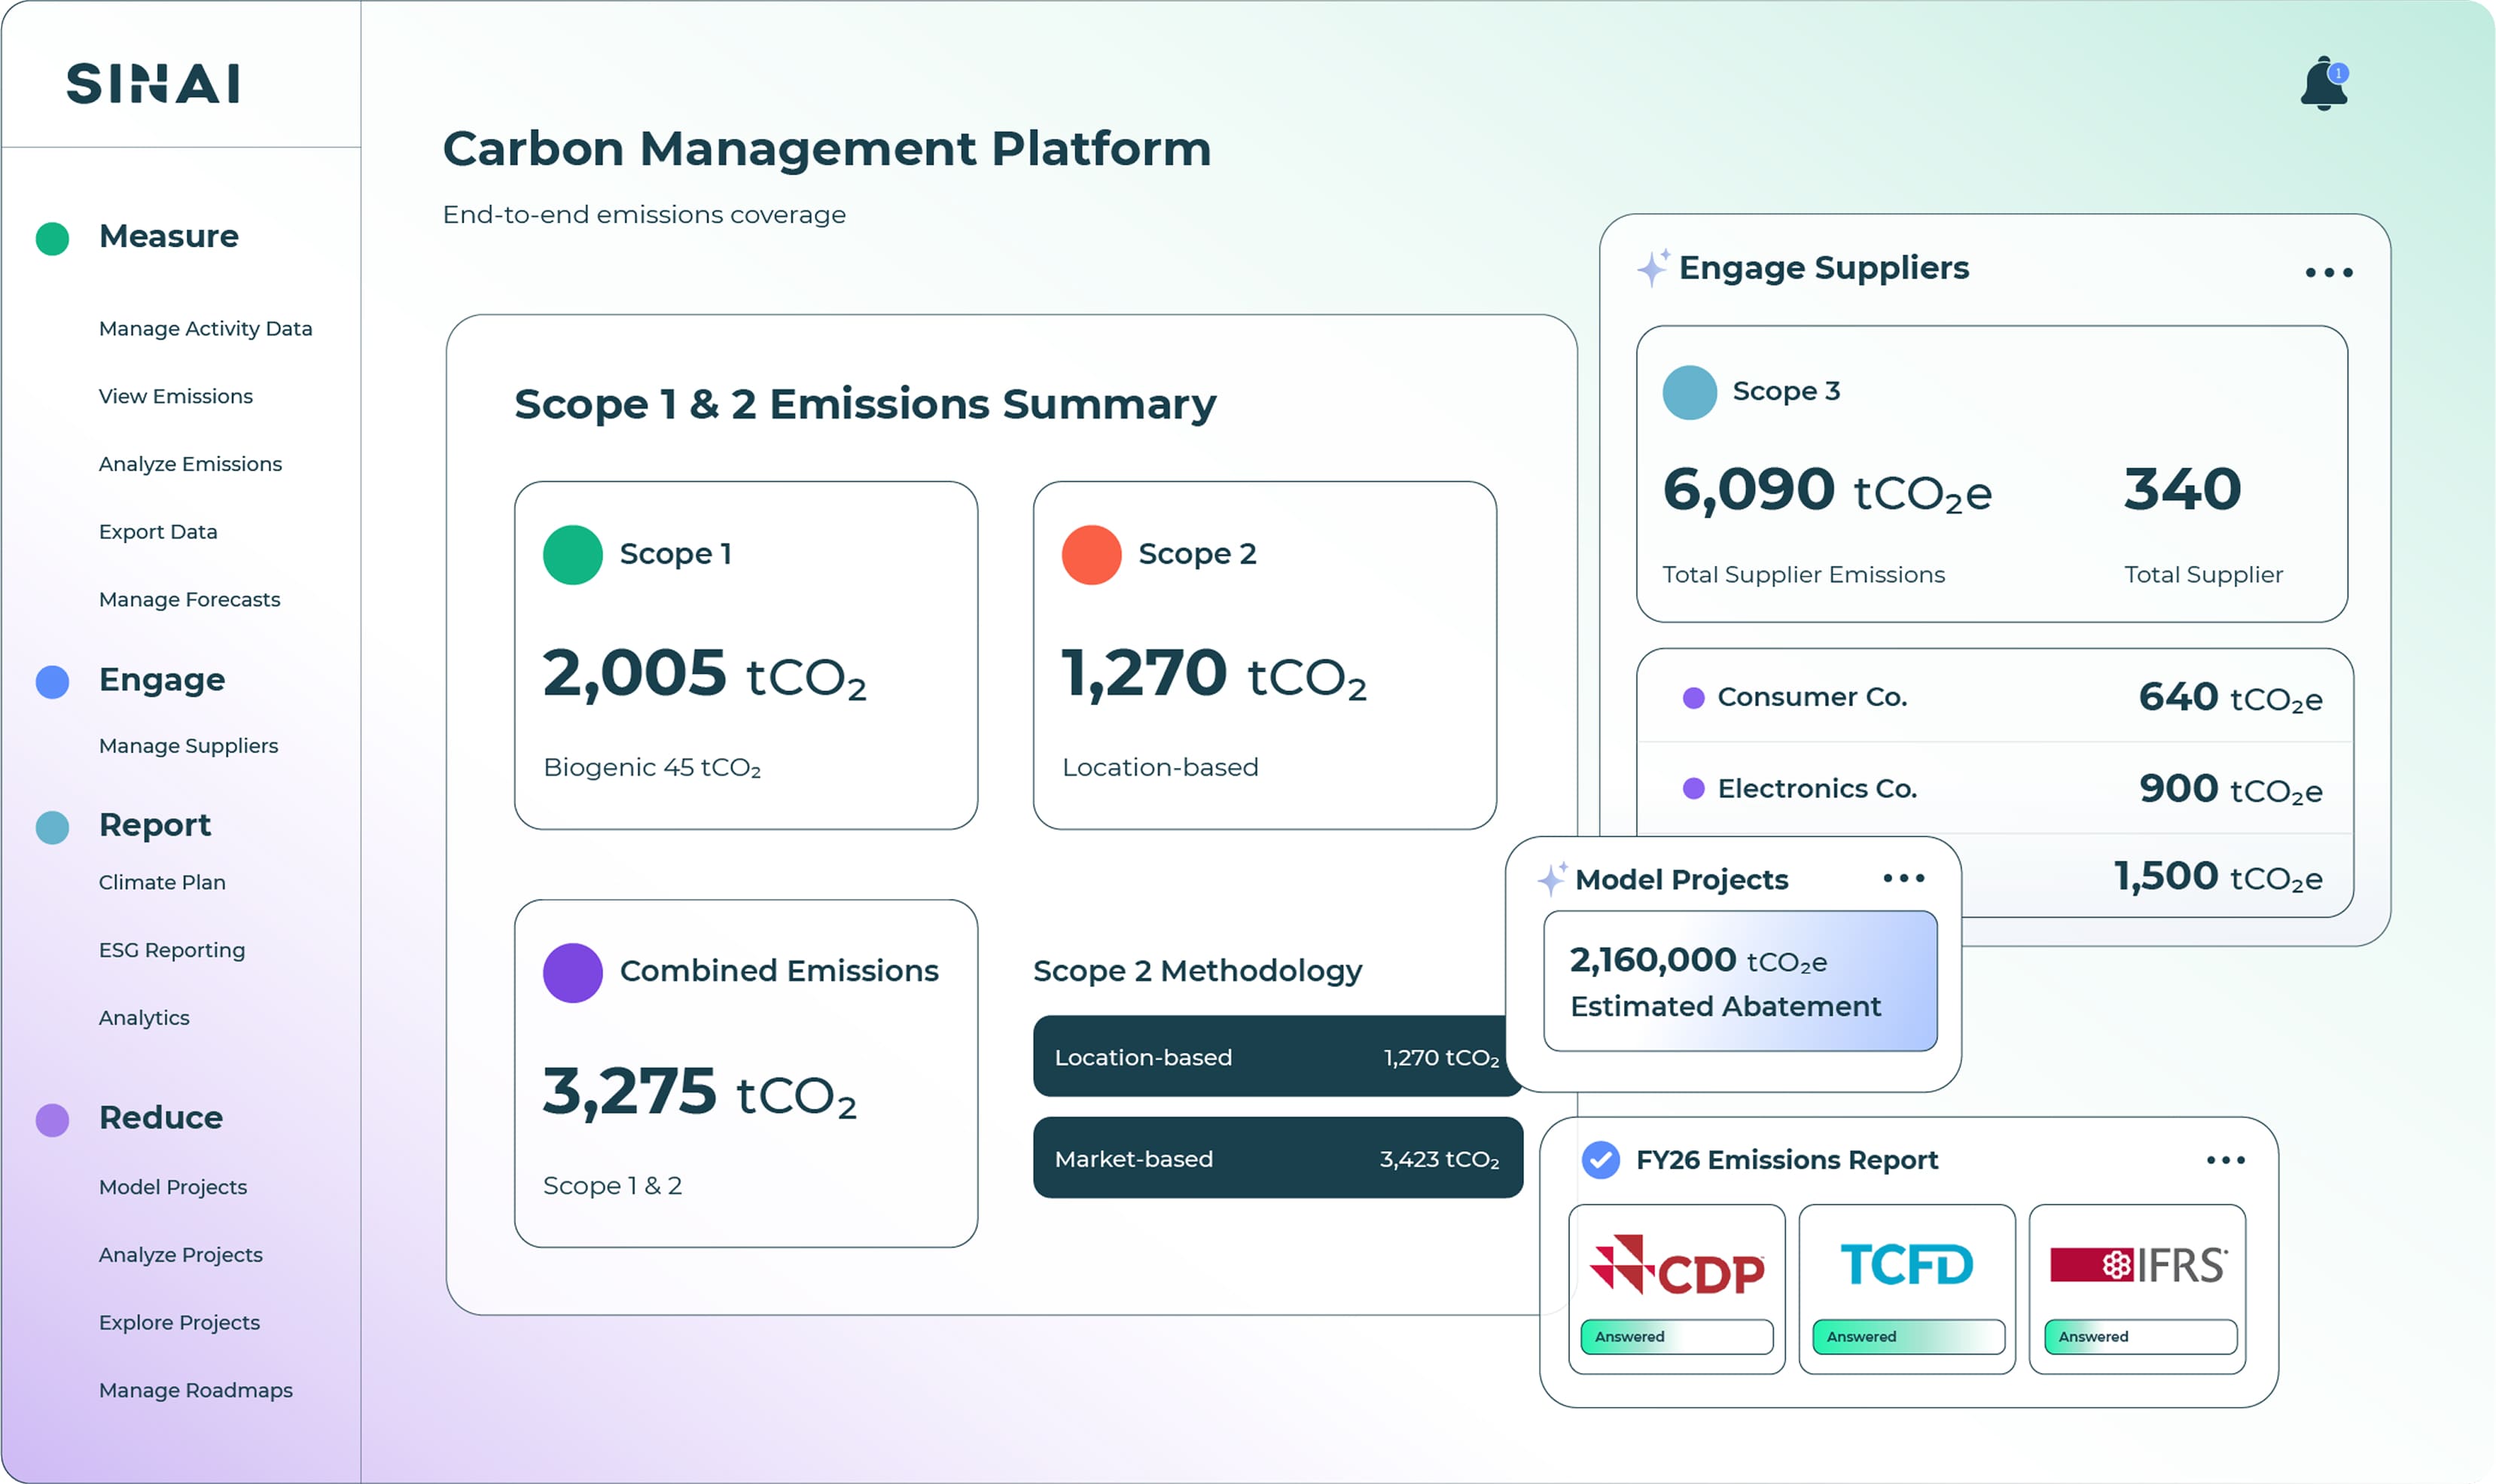Open Model Projects three-dot menu

[x=1904, y=878]
